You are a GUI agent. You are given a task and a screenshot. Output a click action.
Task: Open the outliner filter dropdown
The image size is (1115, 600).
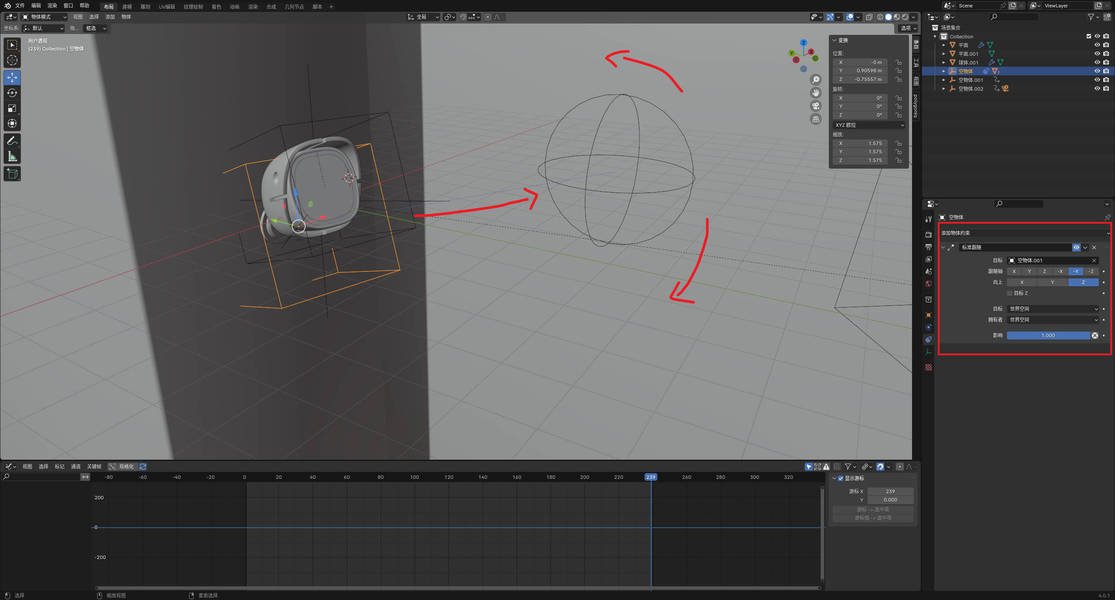(x=1094, y=16)
